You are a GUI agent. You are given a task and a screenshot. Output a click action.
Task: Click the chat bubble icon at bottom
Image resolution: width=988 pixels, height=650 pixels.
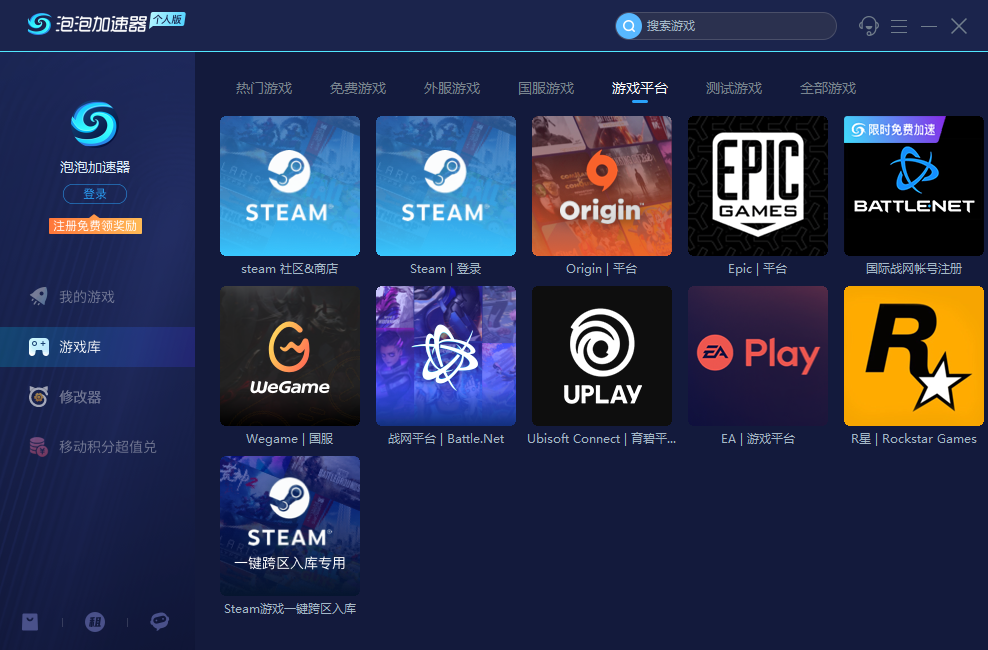159,622
